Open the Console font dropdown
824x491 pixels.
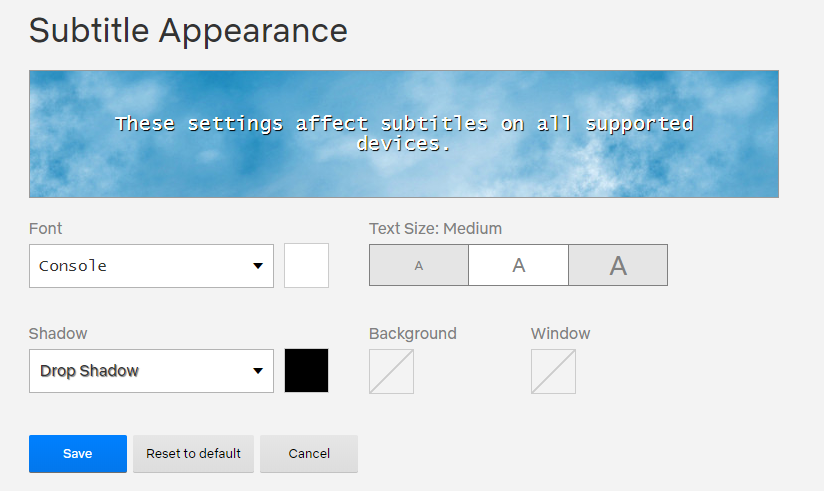point(140,266)
